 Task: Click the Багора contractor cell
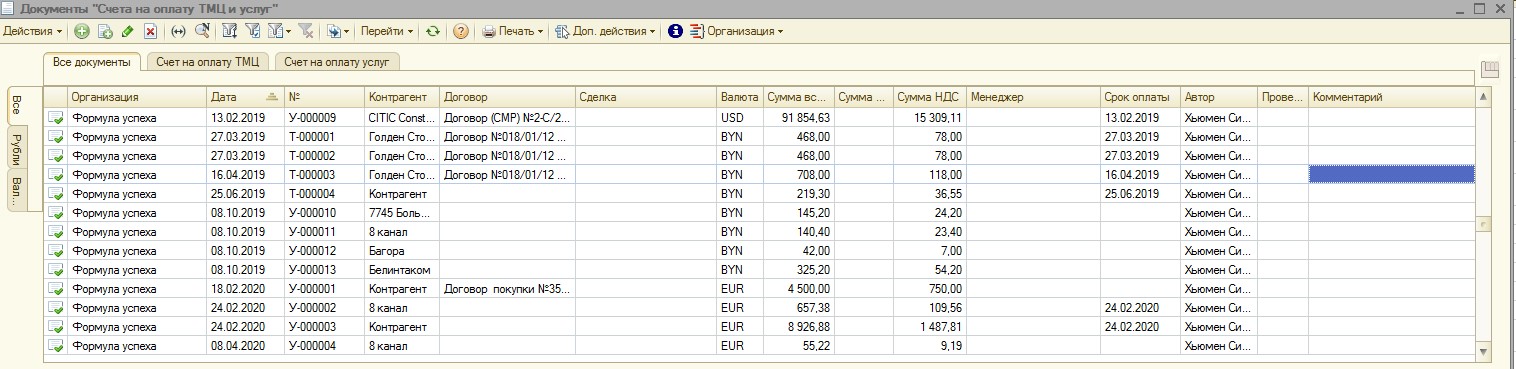(402, 251)
